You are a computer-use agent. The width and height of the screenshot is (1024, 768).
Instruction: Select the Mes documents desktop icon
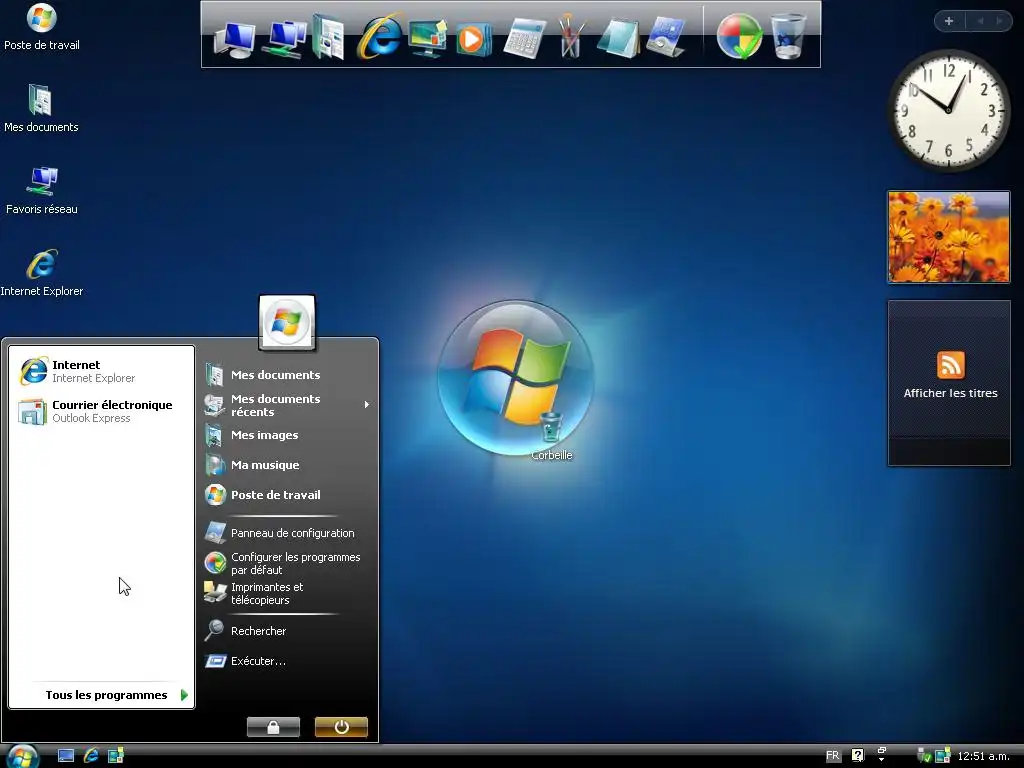[41, 108]
